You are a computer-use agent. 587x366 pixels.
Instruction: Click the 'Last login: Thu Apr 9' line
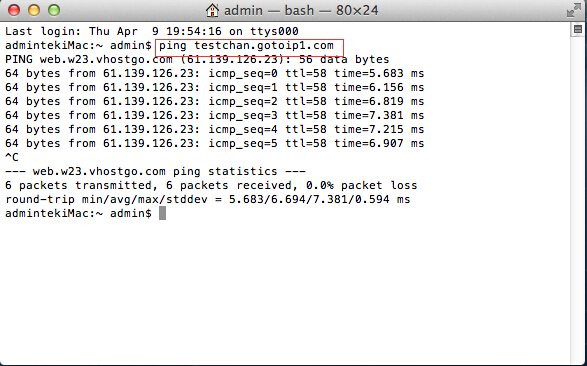click(x=152, y=31)
